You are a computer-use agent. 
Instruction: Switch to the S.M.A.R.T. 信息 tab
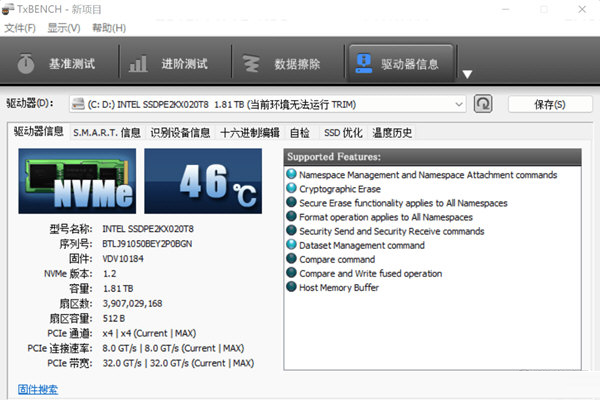(107, 133)
